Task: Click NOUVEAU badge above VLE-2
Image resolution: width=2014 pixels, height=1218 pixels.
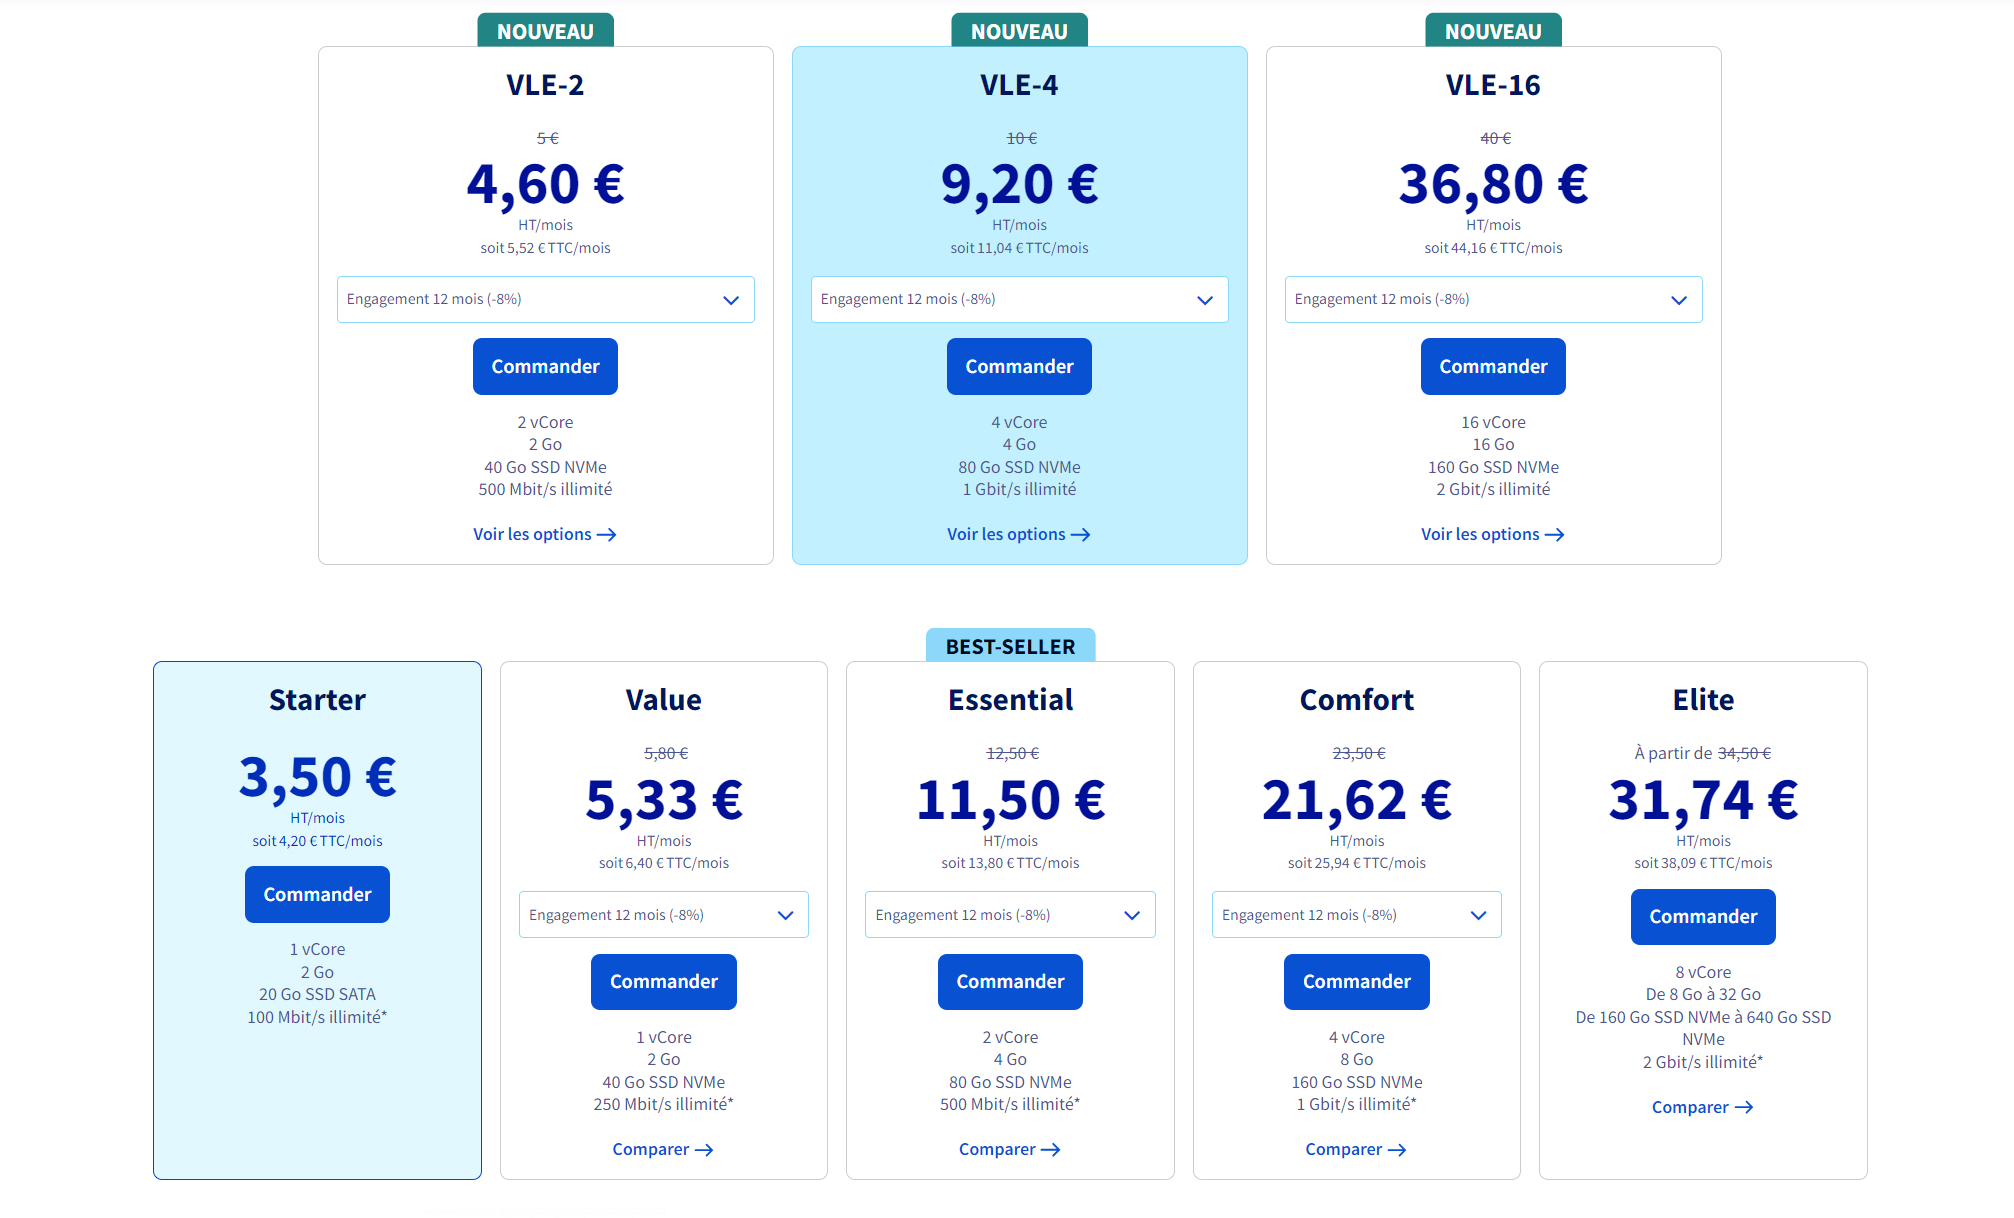Action: pyautogui.click(x=545, y=31)
